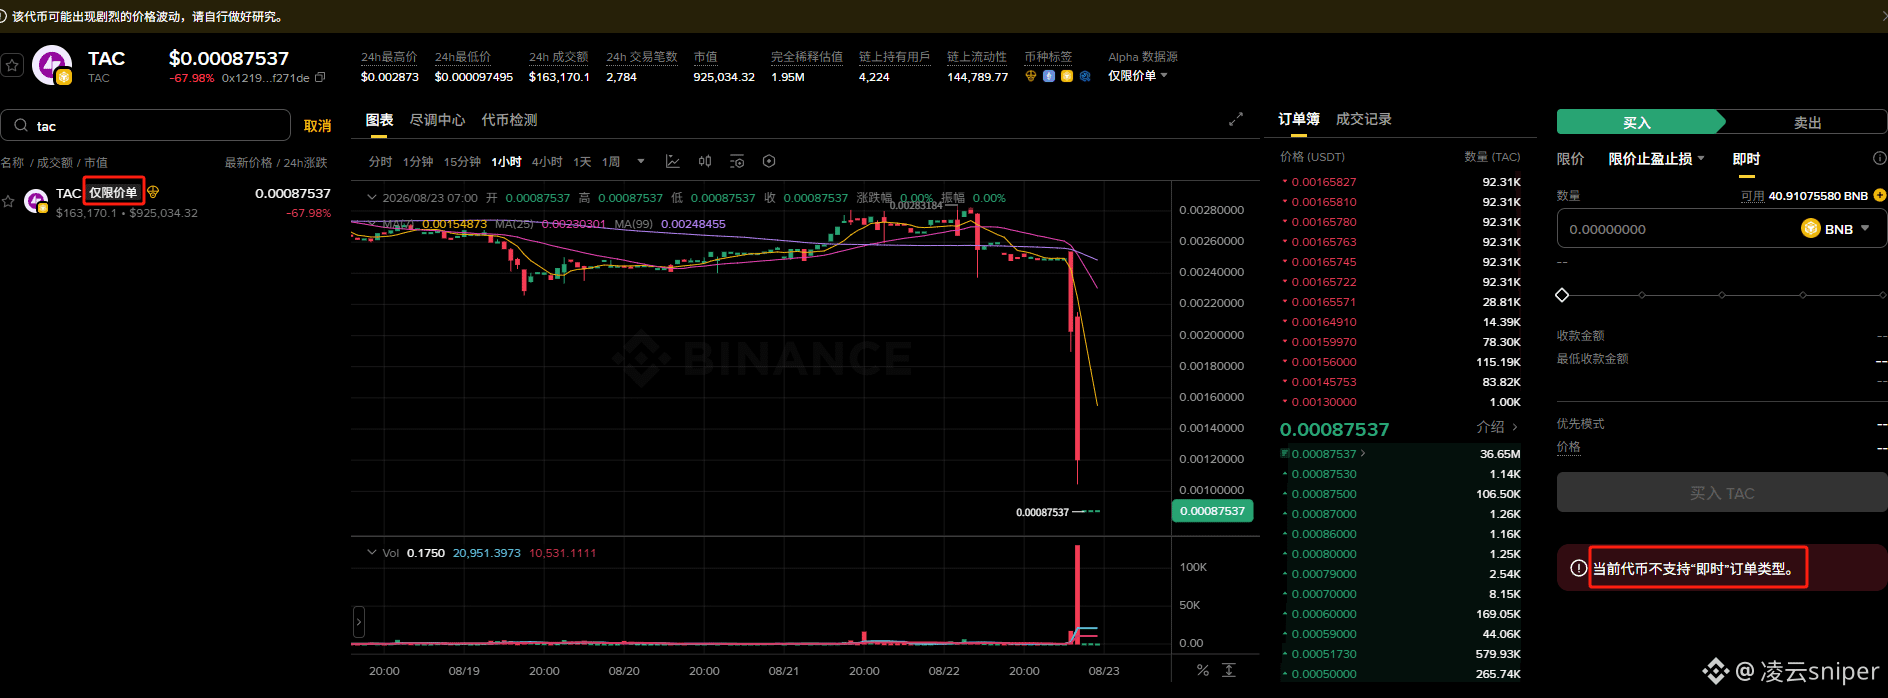Open the chart display options icon
Screen dimensions: 1888x698
tap(737, 161)
